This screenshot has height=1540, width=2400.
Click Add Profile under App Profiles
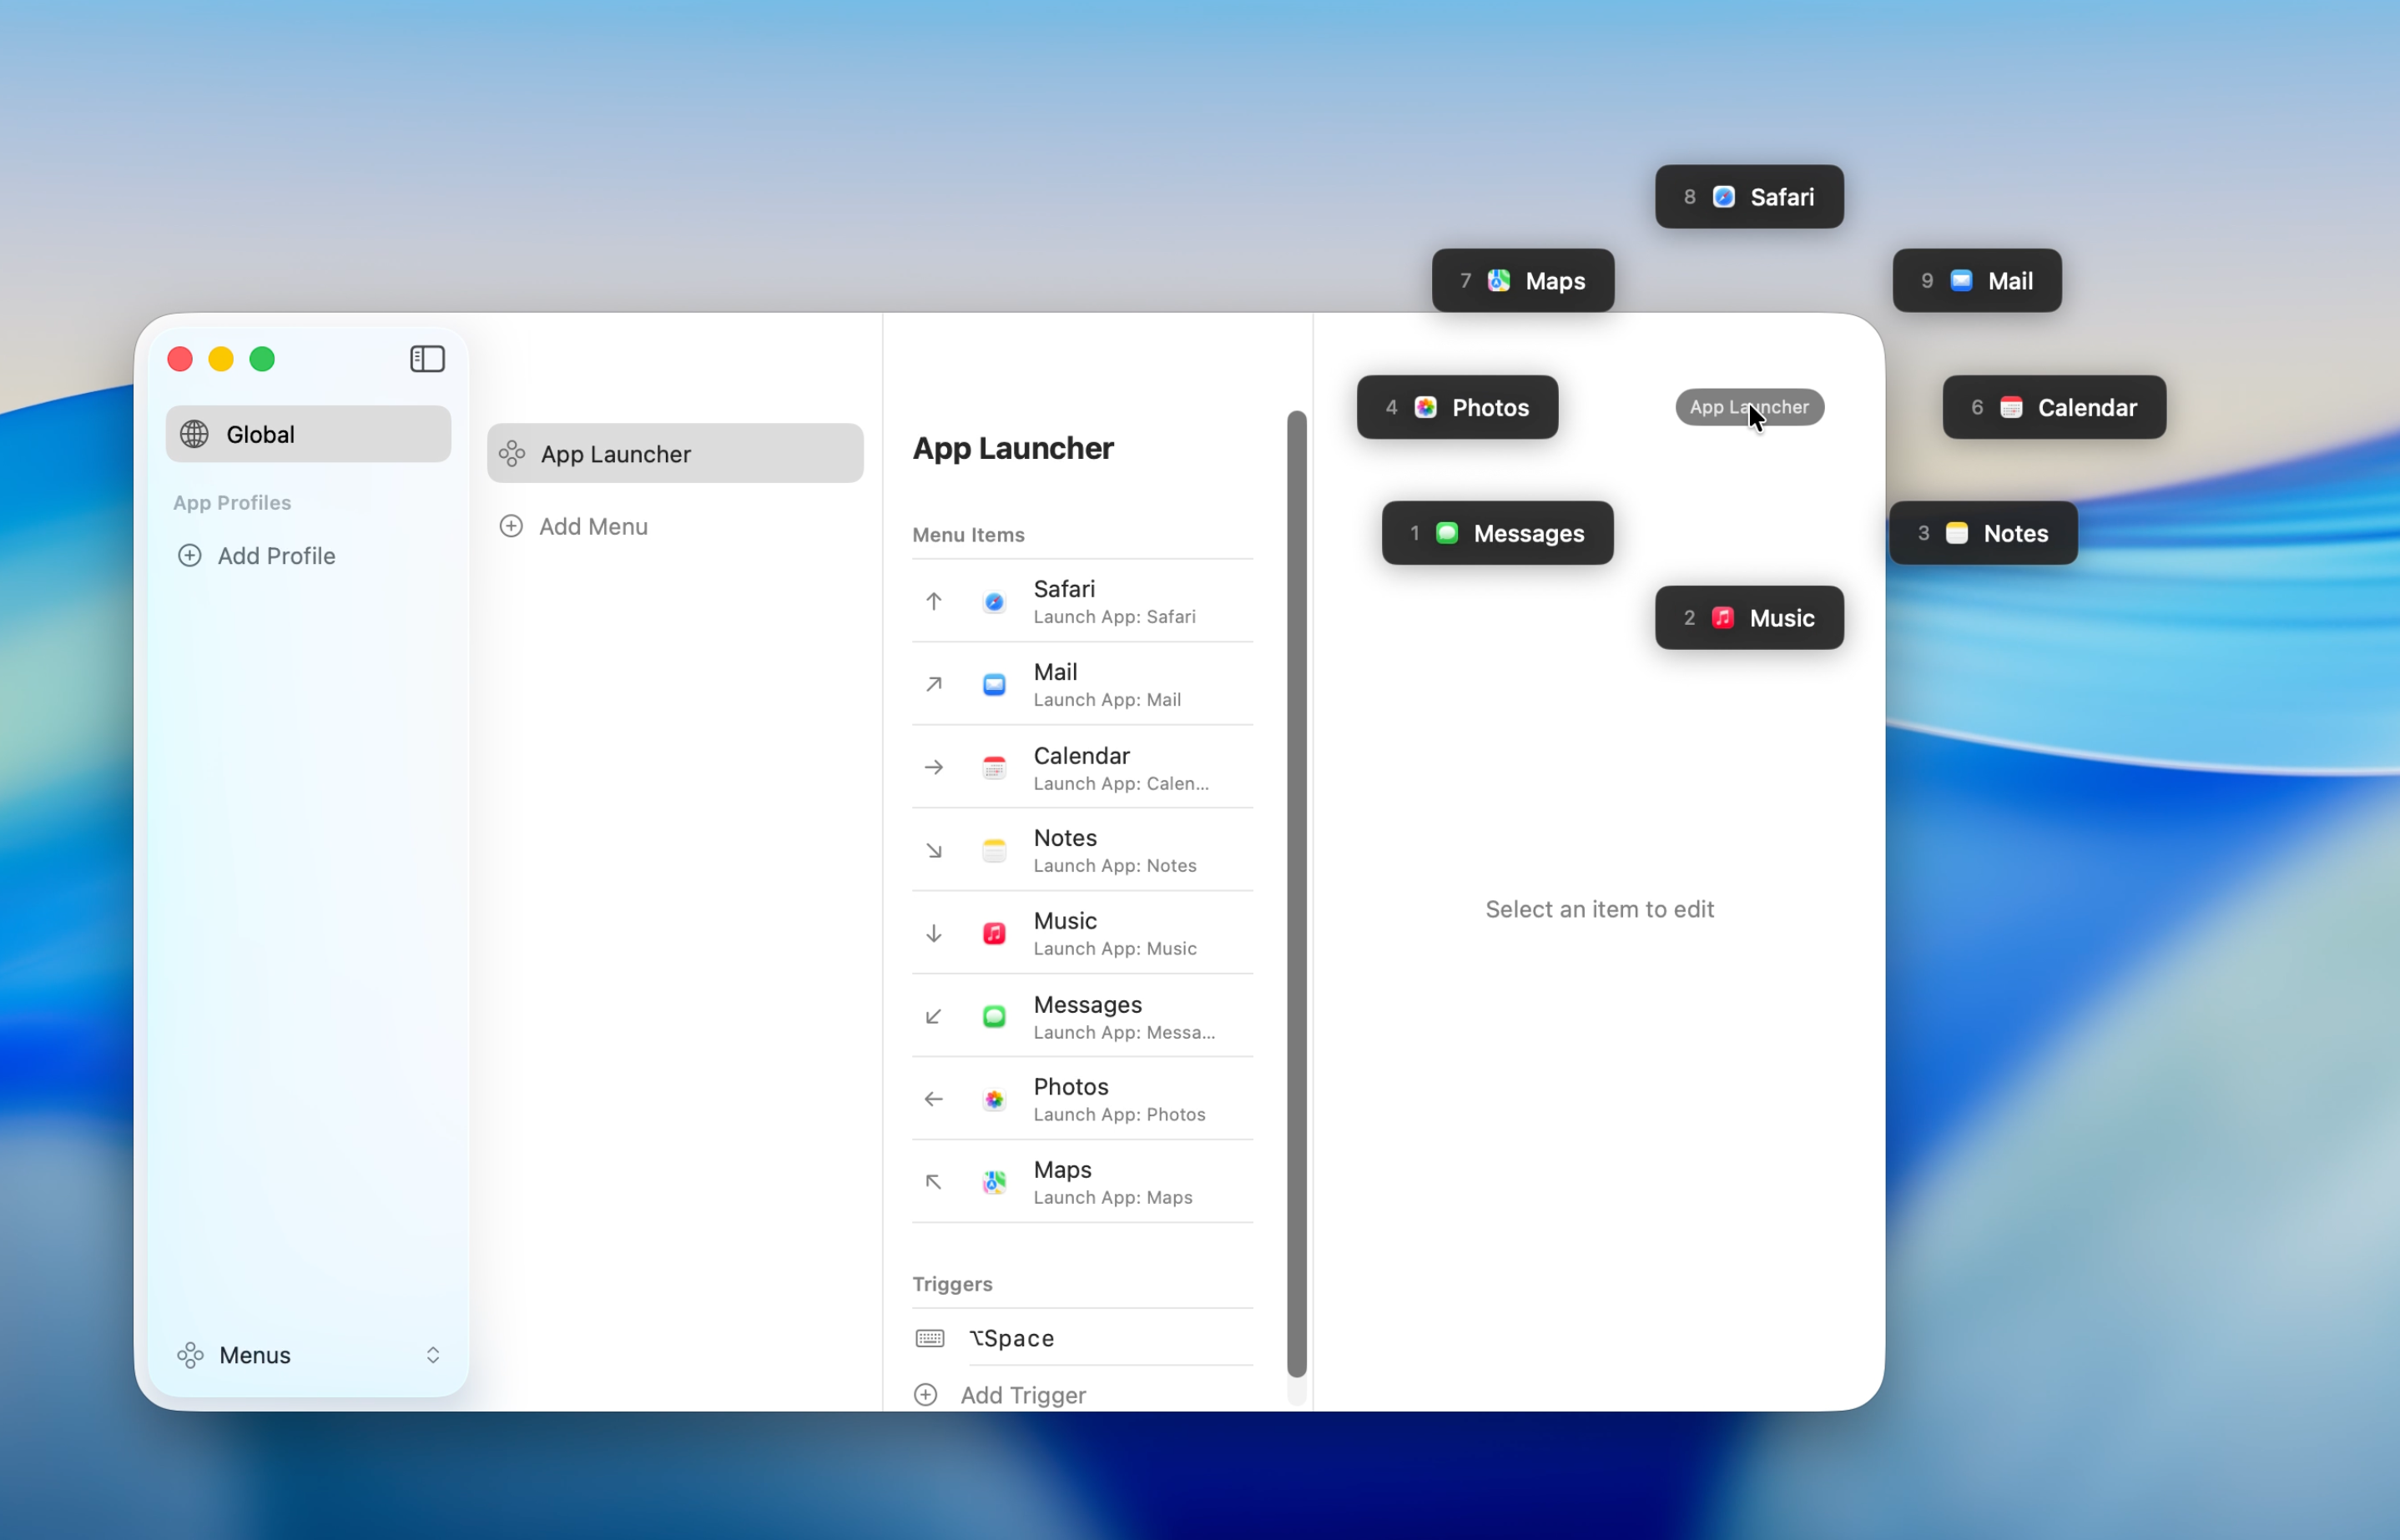tap(277, 556)
